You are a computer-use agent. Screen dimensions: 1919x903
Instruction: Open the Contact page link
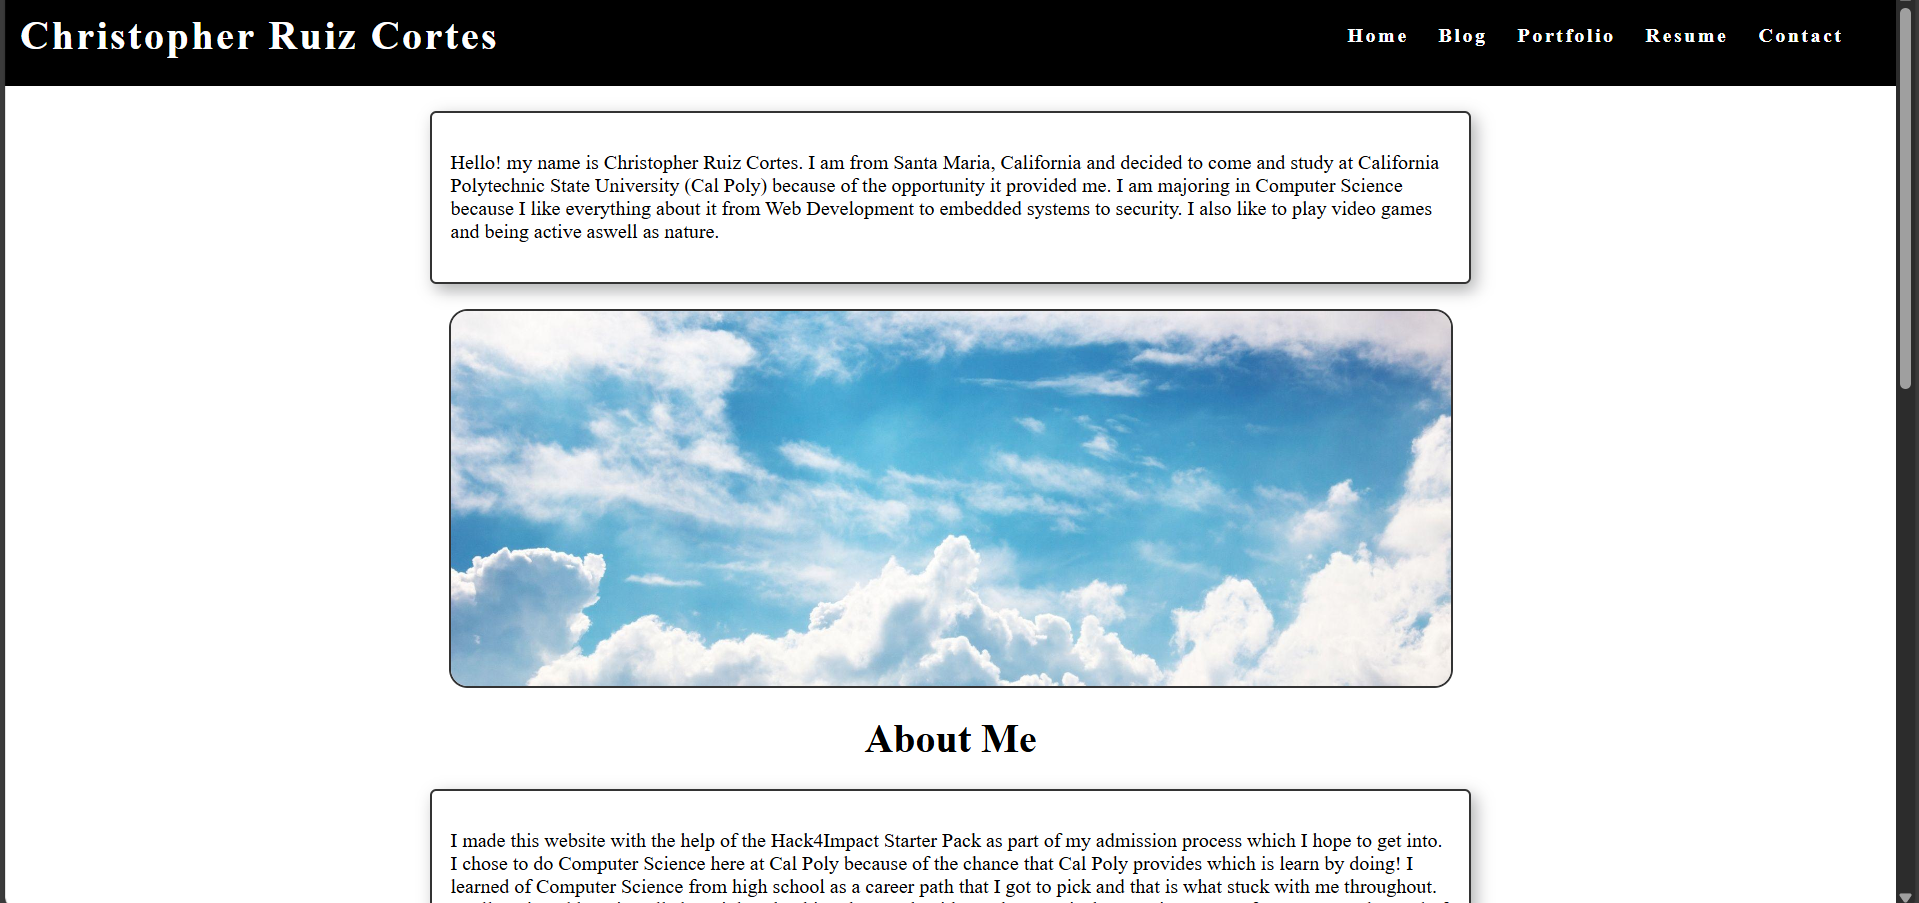1800,36
